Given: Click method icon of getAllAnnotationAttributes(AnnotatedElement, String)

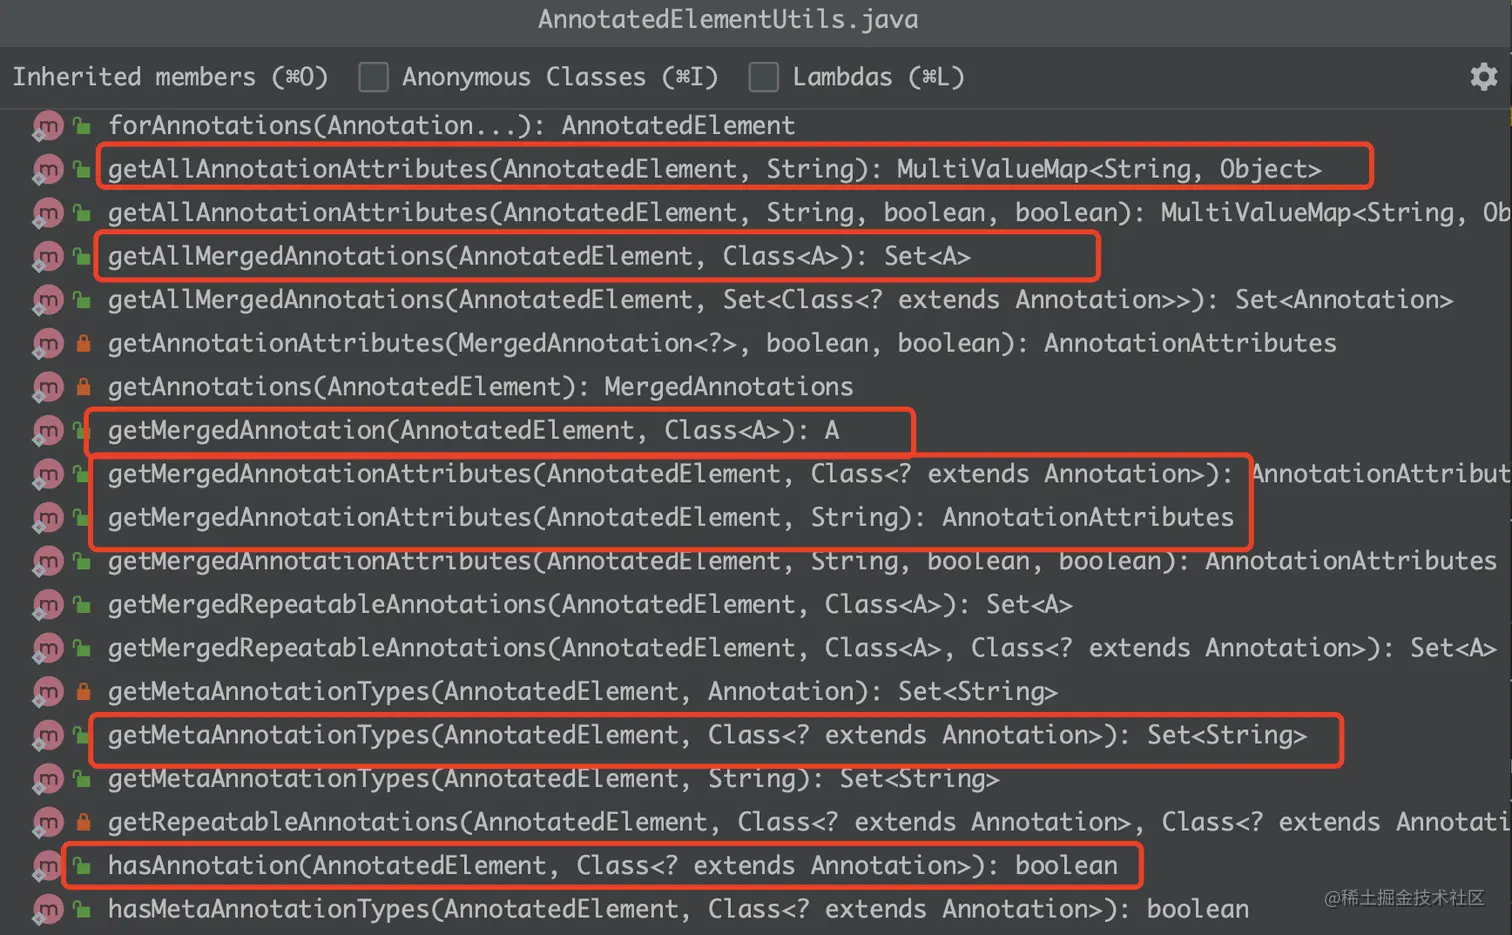Looking at the screenshot, I should (x=48, y=169).
